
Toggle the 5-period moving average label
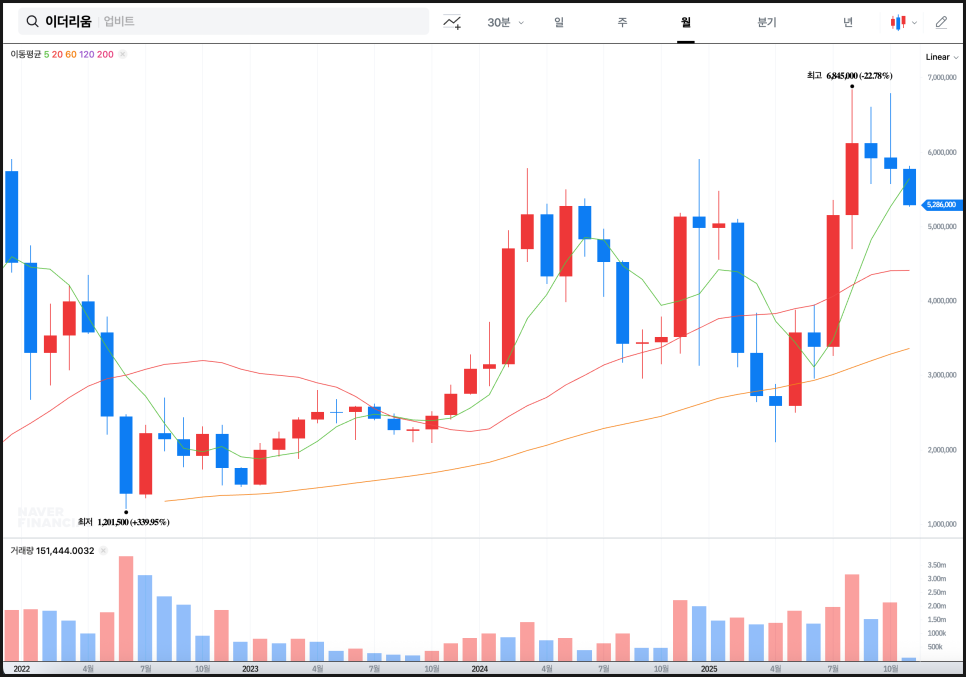click(x=46, y=54)
